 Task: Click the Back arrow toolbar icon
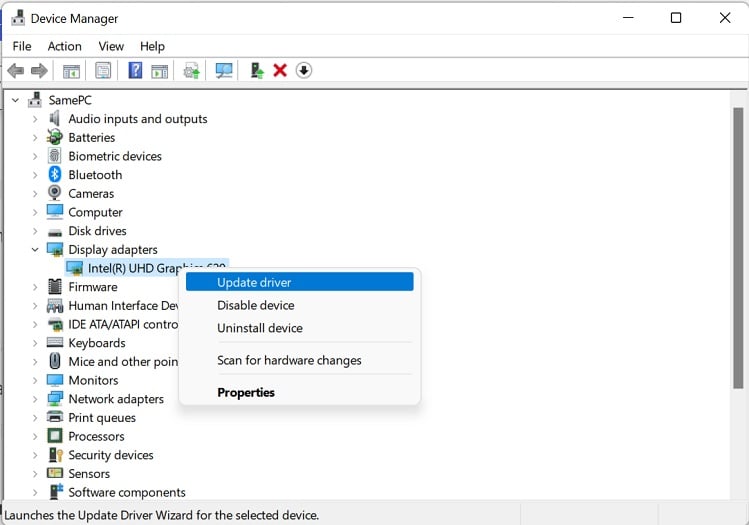(16, 71)
